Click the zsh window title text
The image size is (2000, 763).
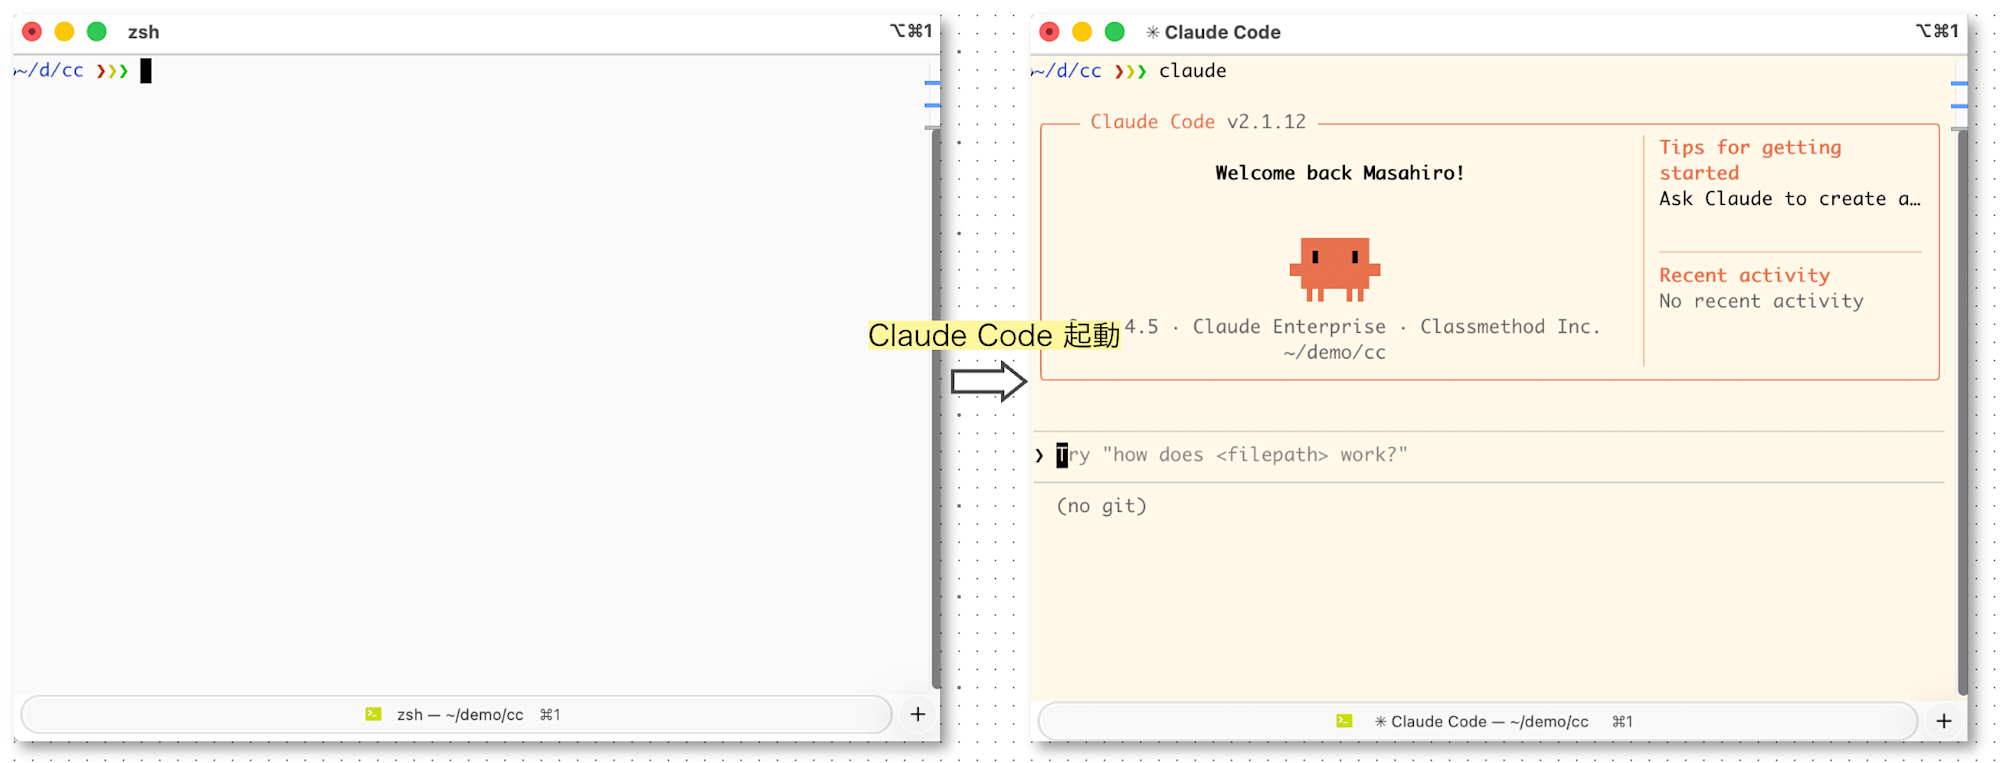[x=143, y=32]
